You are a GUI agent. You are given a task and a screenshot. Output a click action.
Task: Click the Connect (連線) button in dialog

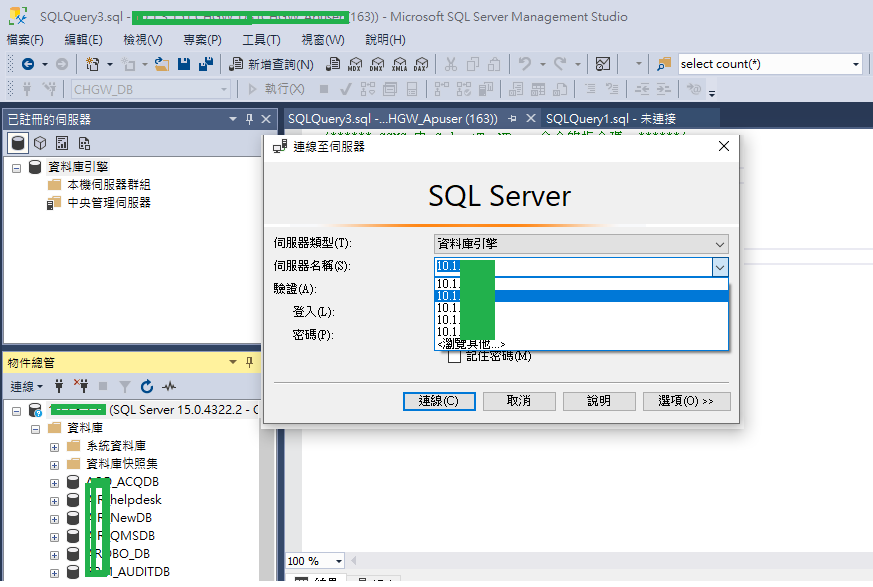click(439, 401)
